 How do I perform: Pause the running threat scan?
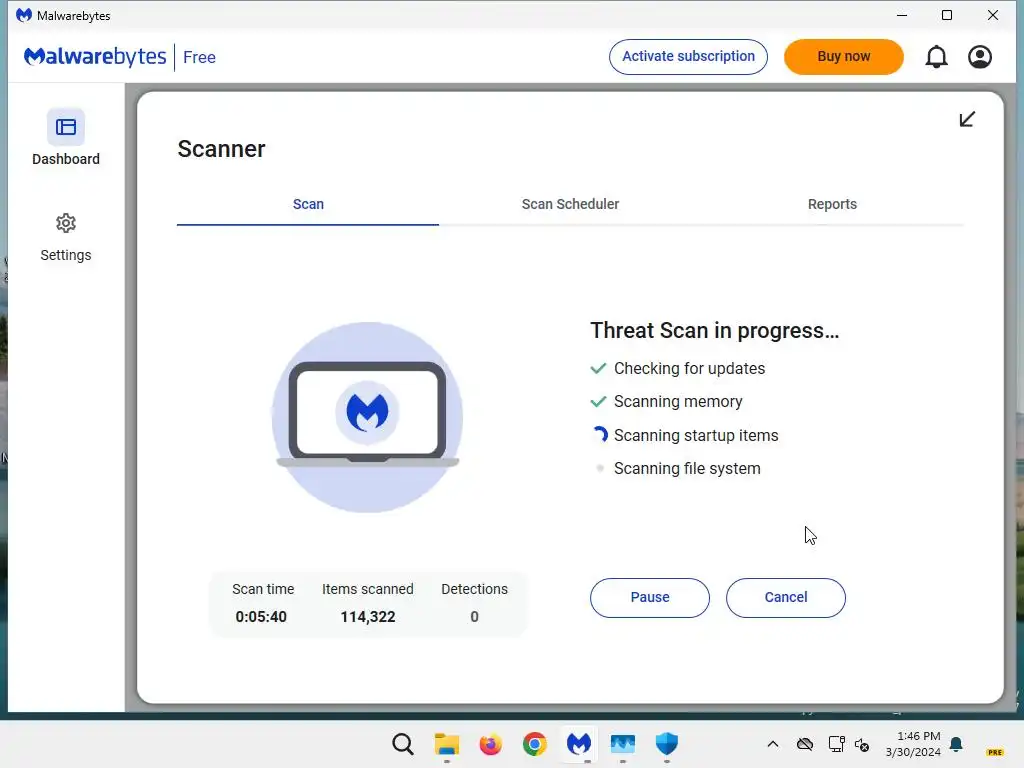tap(650, 598)
